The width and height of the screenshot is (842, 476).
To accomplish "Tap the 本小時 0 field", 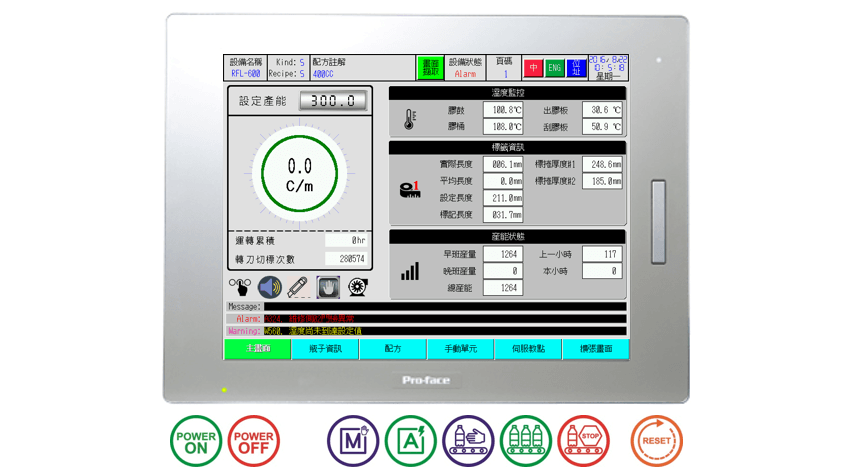I will tap(603, 271).
